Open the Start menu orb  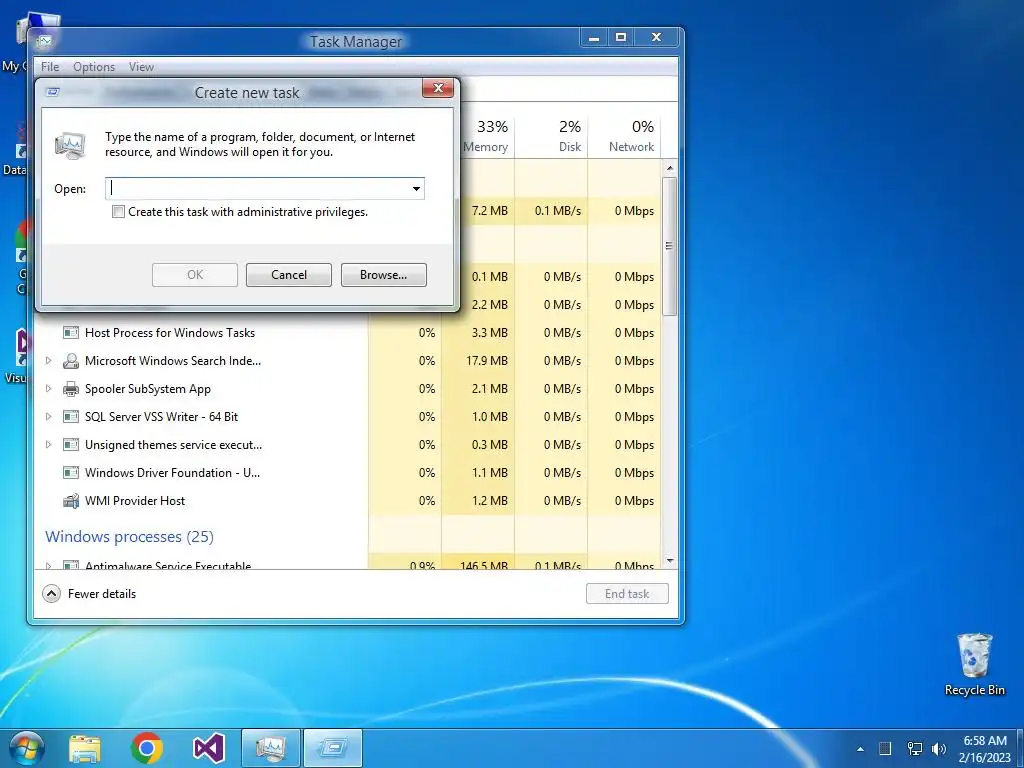(x=27, y=748)
